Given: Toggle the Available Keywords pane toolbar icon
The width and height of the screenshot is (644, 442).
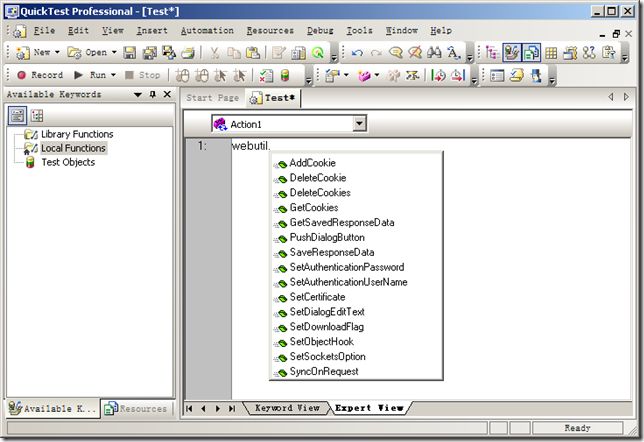Looking at the screenshot, I should coord(512,53).
